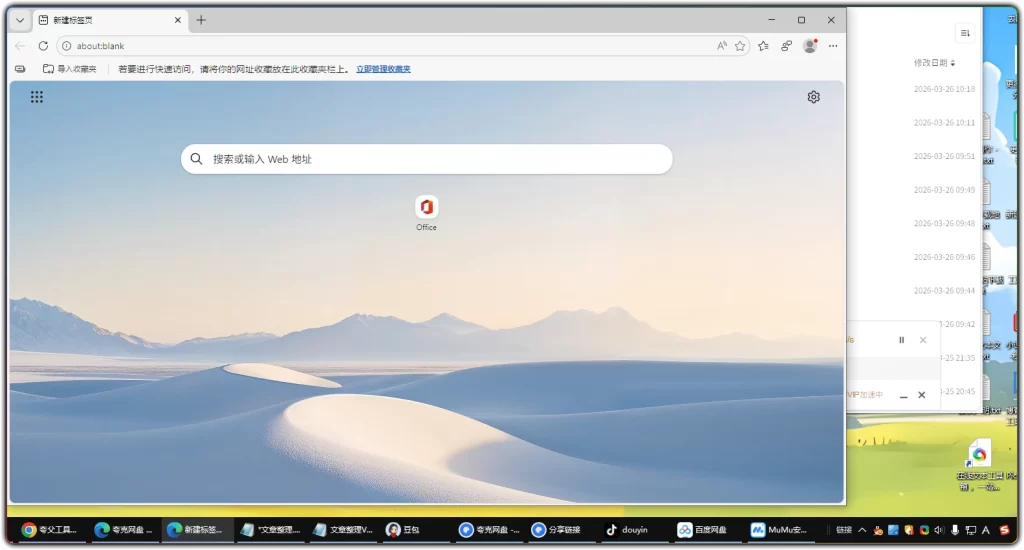Open the volume speaker tray icon
1024x550 pixels.
pyautogui.click(x=939, y=530)
